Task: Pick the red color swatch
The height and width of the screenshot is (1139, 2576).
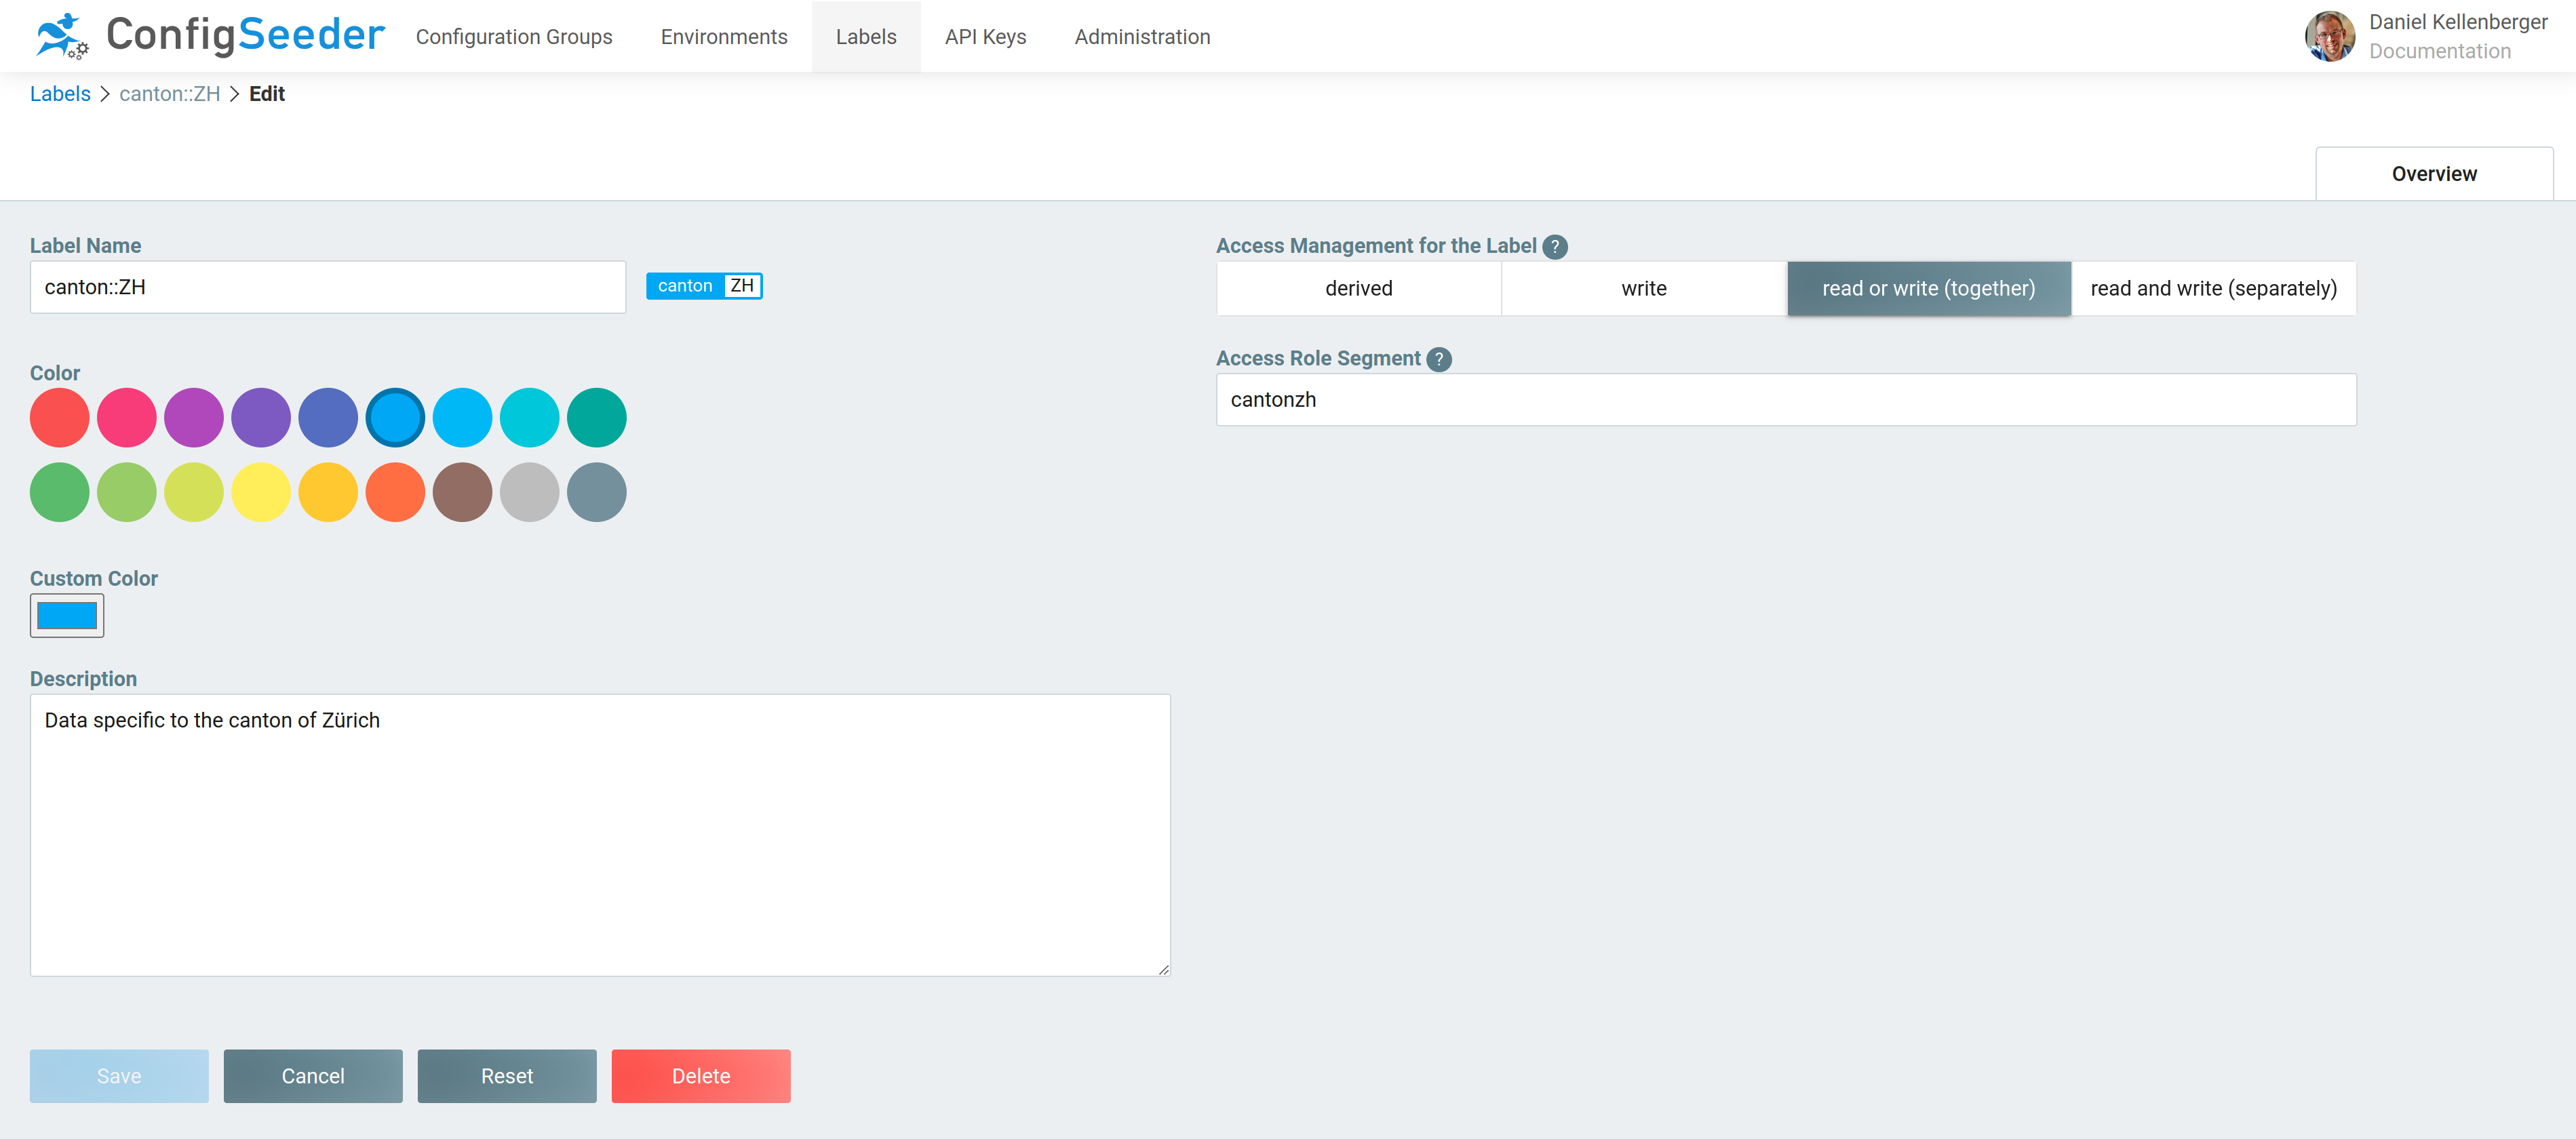Action: pos(59,418)
